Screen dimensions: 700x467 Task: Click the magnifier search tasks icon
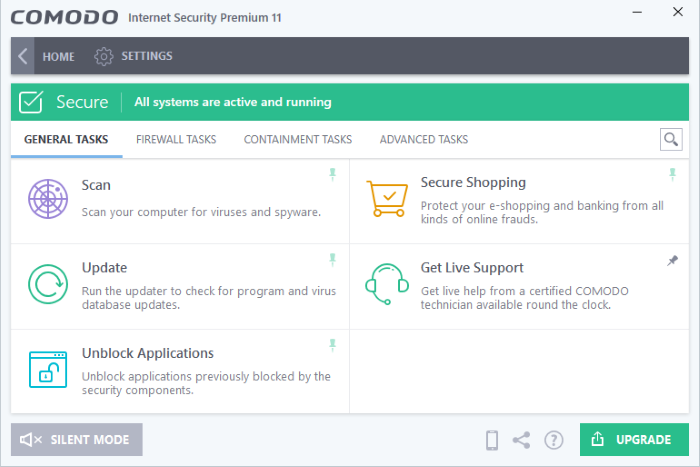click(x=671, y=140)
